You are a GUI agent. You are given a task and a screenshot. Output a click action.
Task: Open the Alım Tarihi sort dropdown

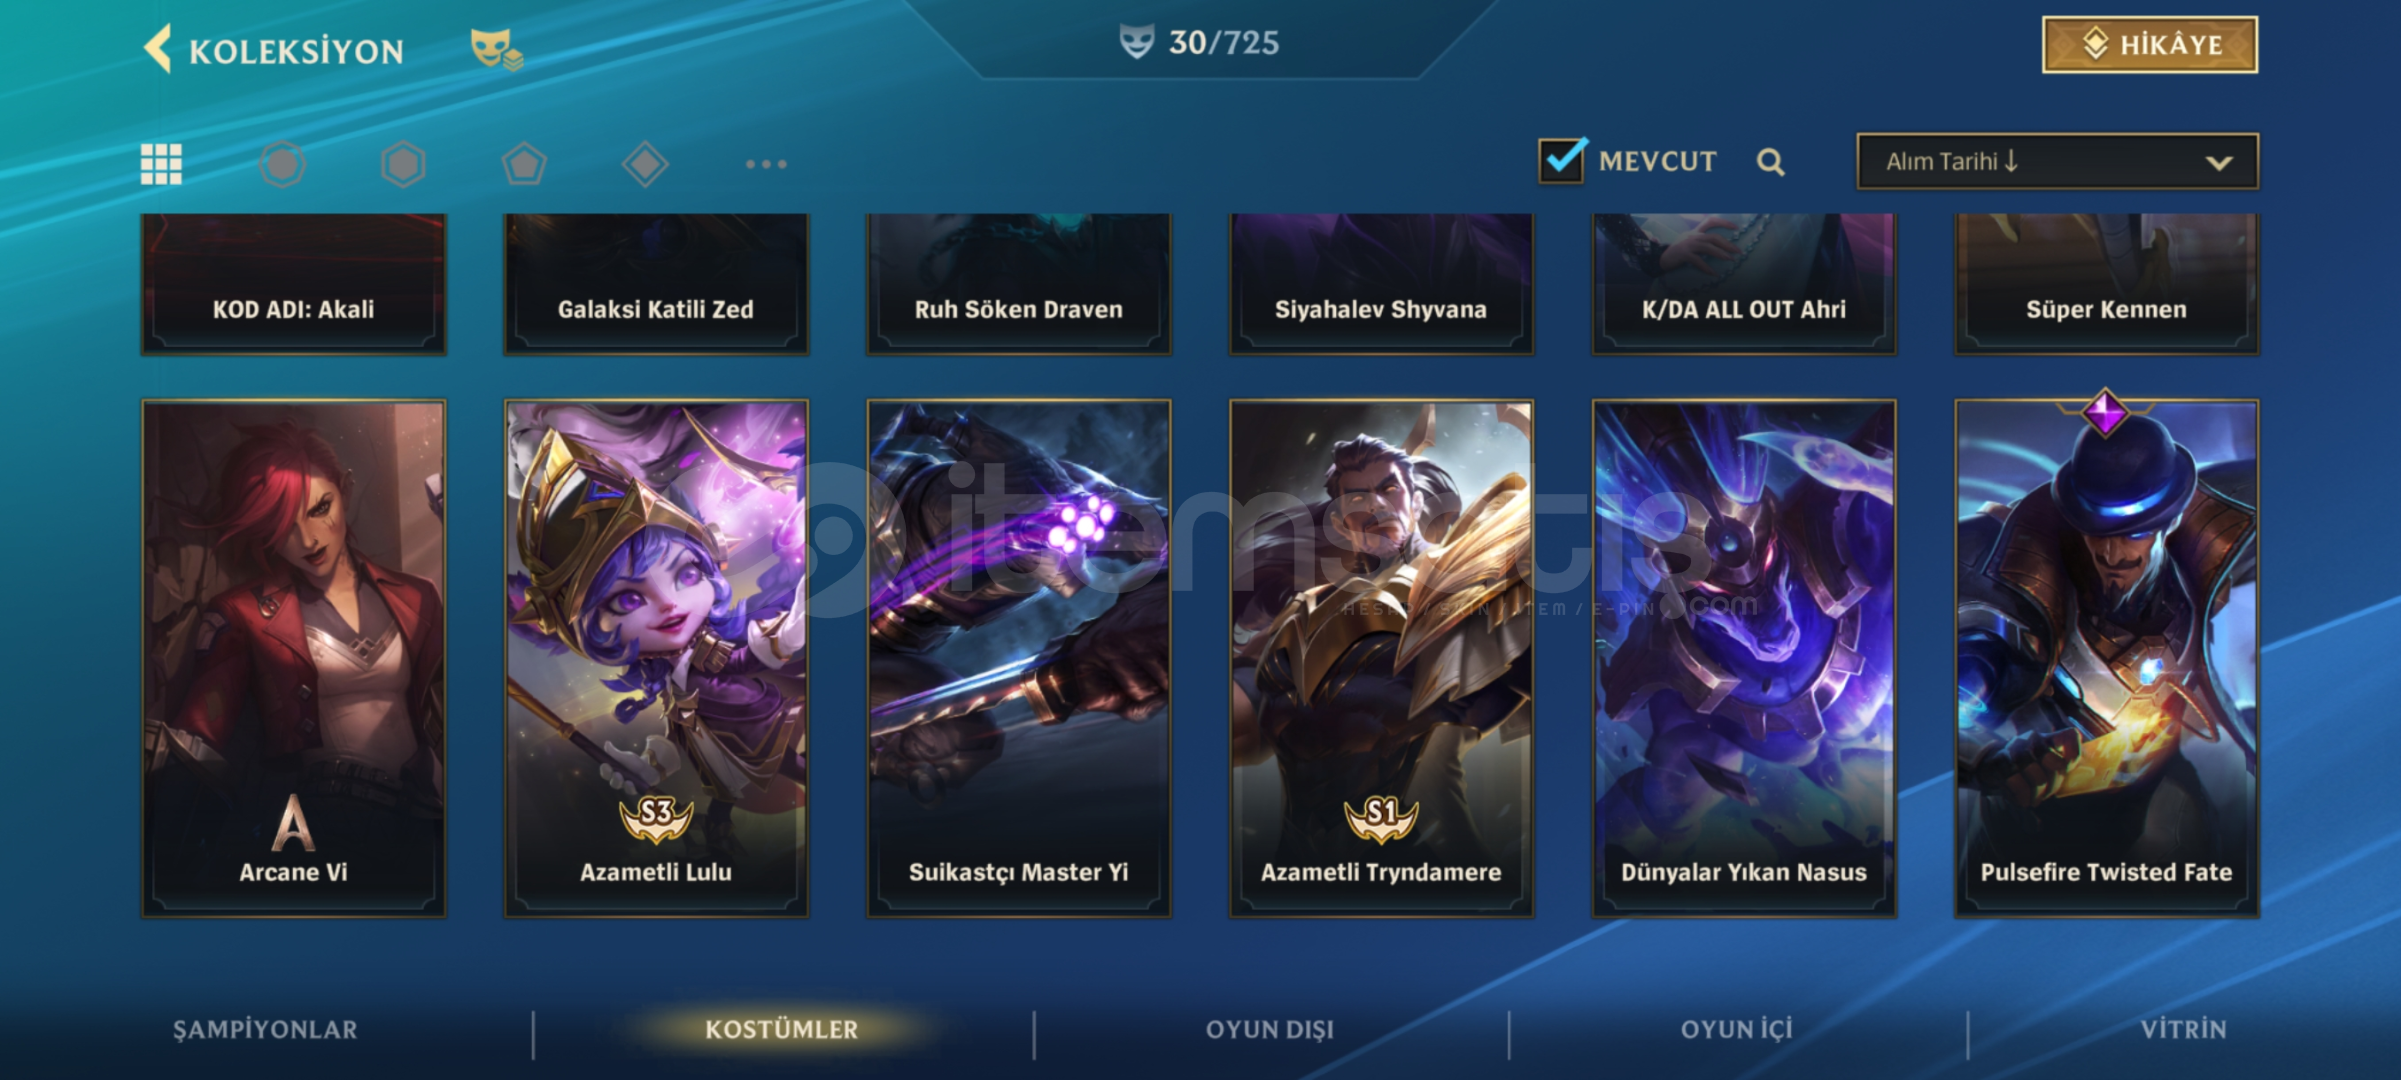[x=2057, y=161]
